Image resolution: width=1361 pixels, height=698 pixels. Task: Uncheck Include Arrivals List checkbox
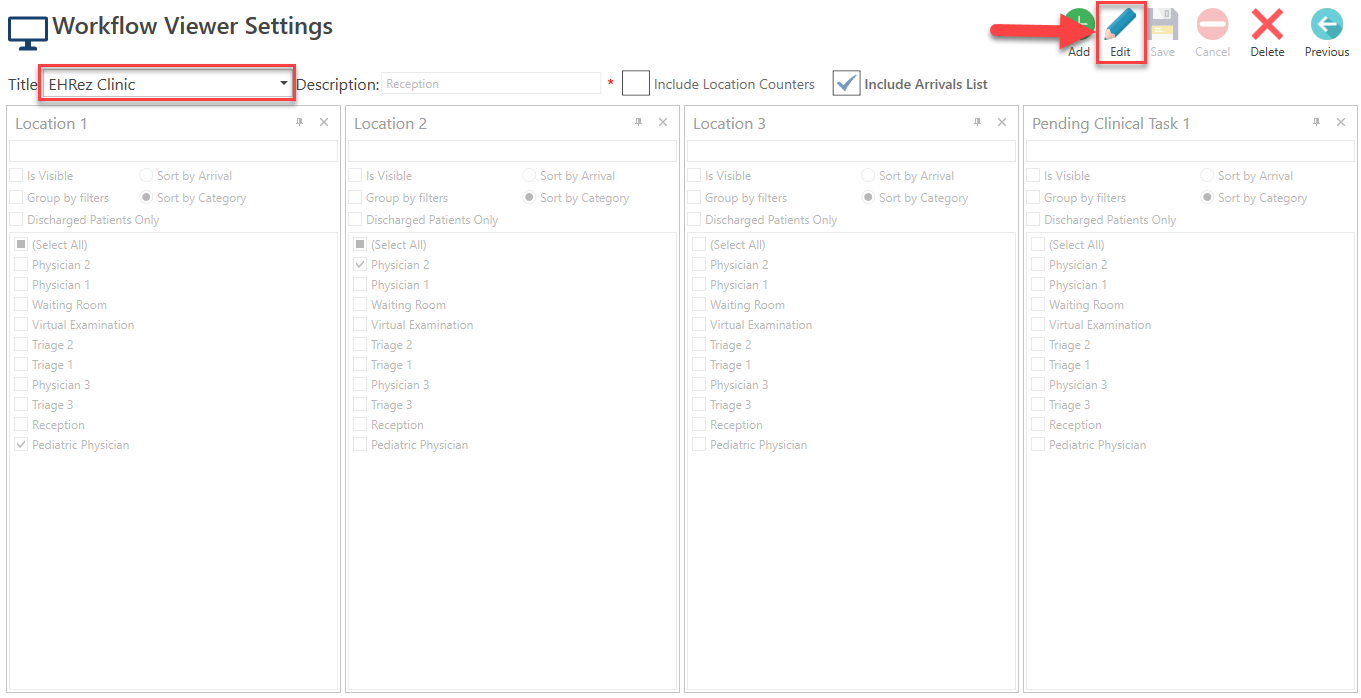click(x=846, y=84)
